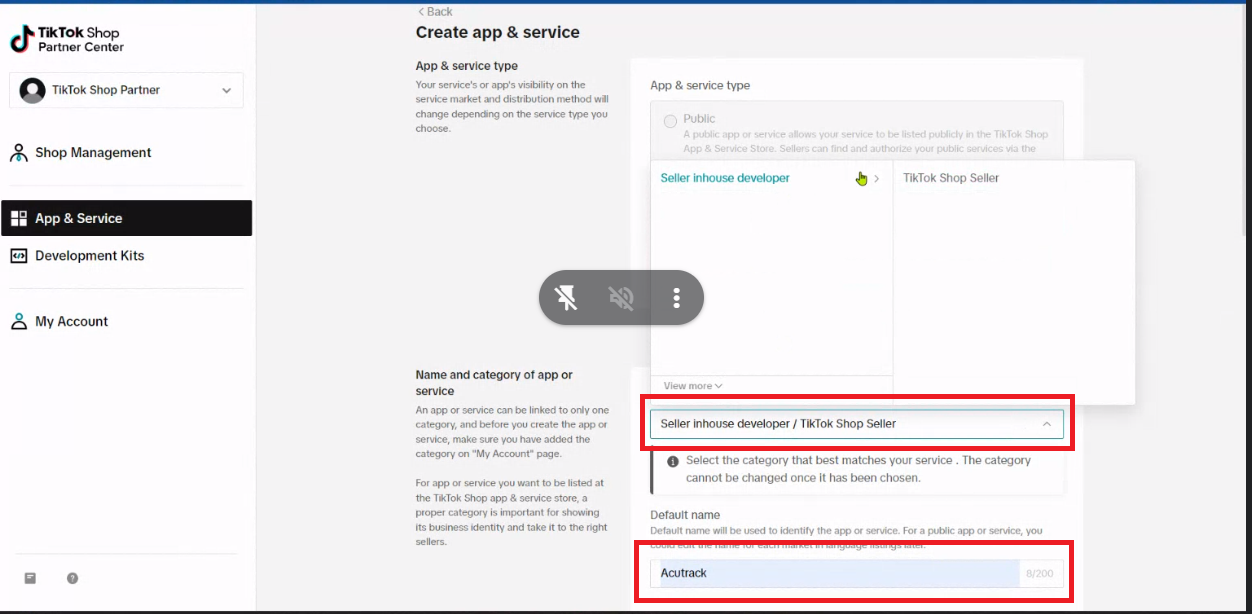Click the Default name label

685,515
